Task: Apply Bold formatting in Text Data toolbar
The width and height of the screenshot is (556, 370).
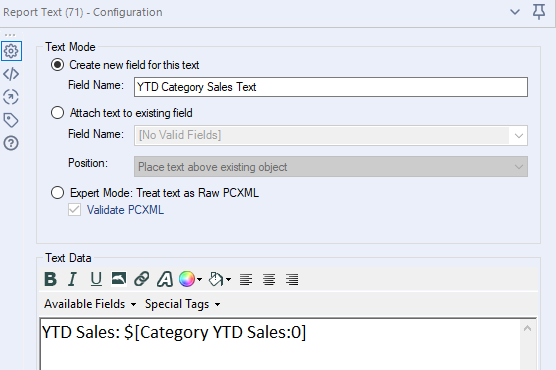Action: point(50,279)
